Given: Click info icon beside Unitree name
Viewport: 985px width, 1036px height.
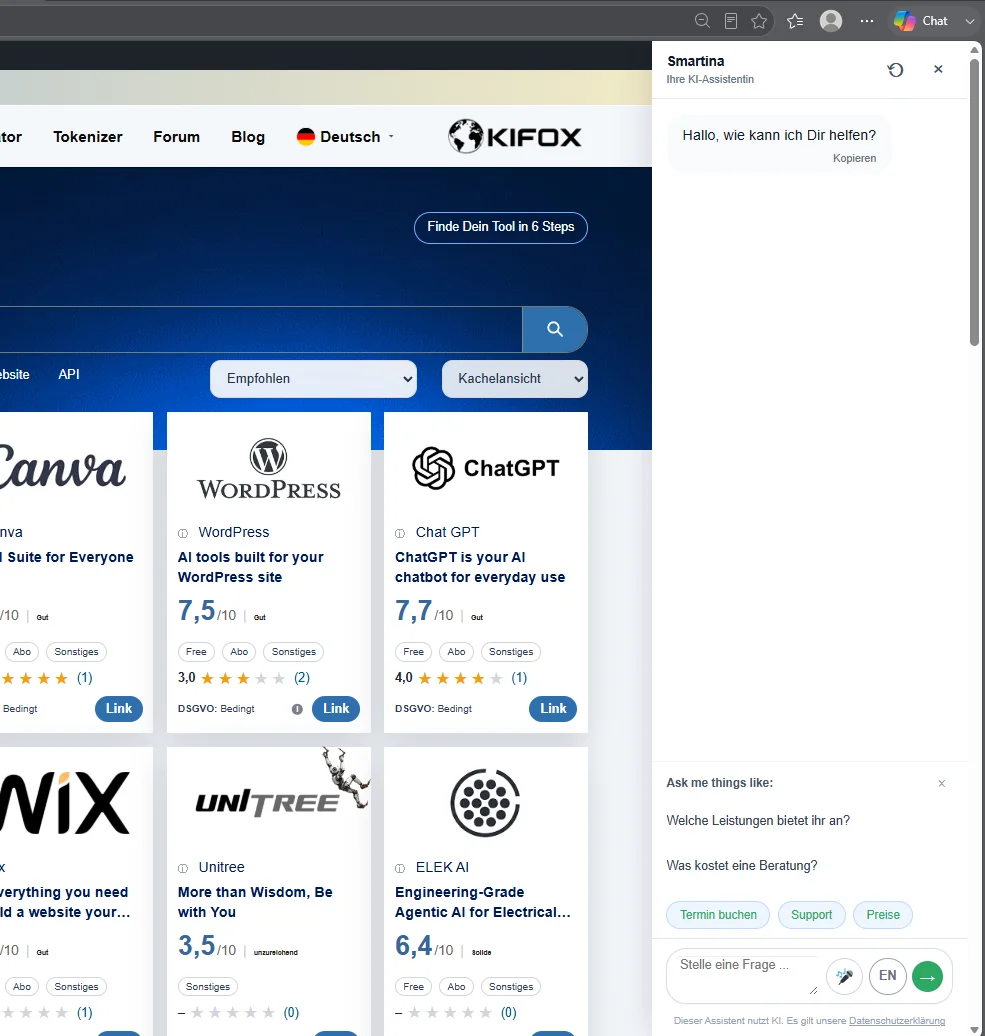Looking at the screenshot, I should pos(183,868).
